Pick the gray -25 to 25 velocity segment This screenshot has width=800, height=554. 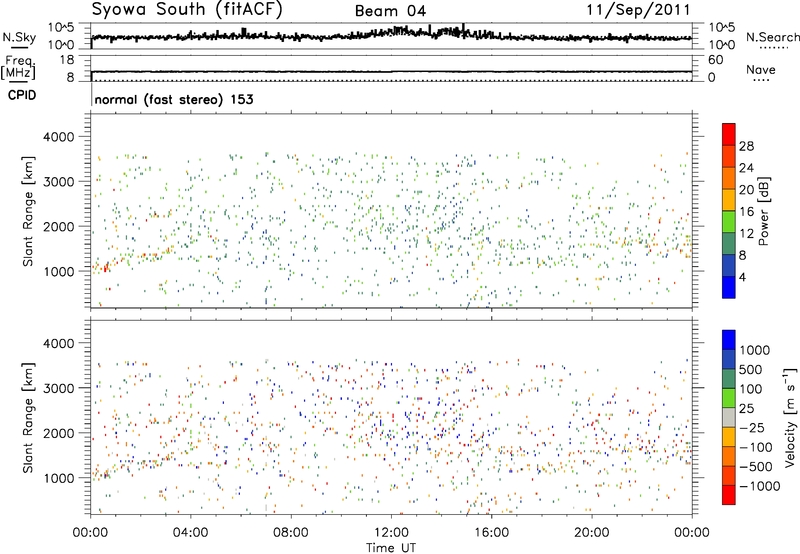point(729,418)
